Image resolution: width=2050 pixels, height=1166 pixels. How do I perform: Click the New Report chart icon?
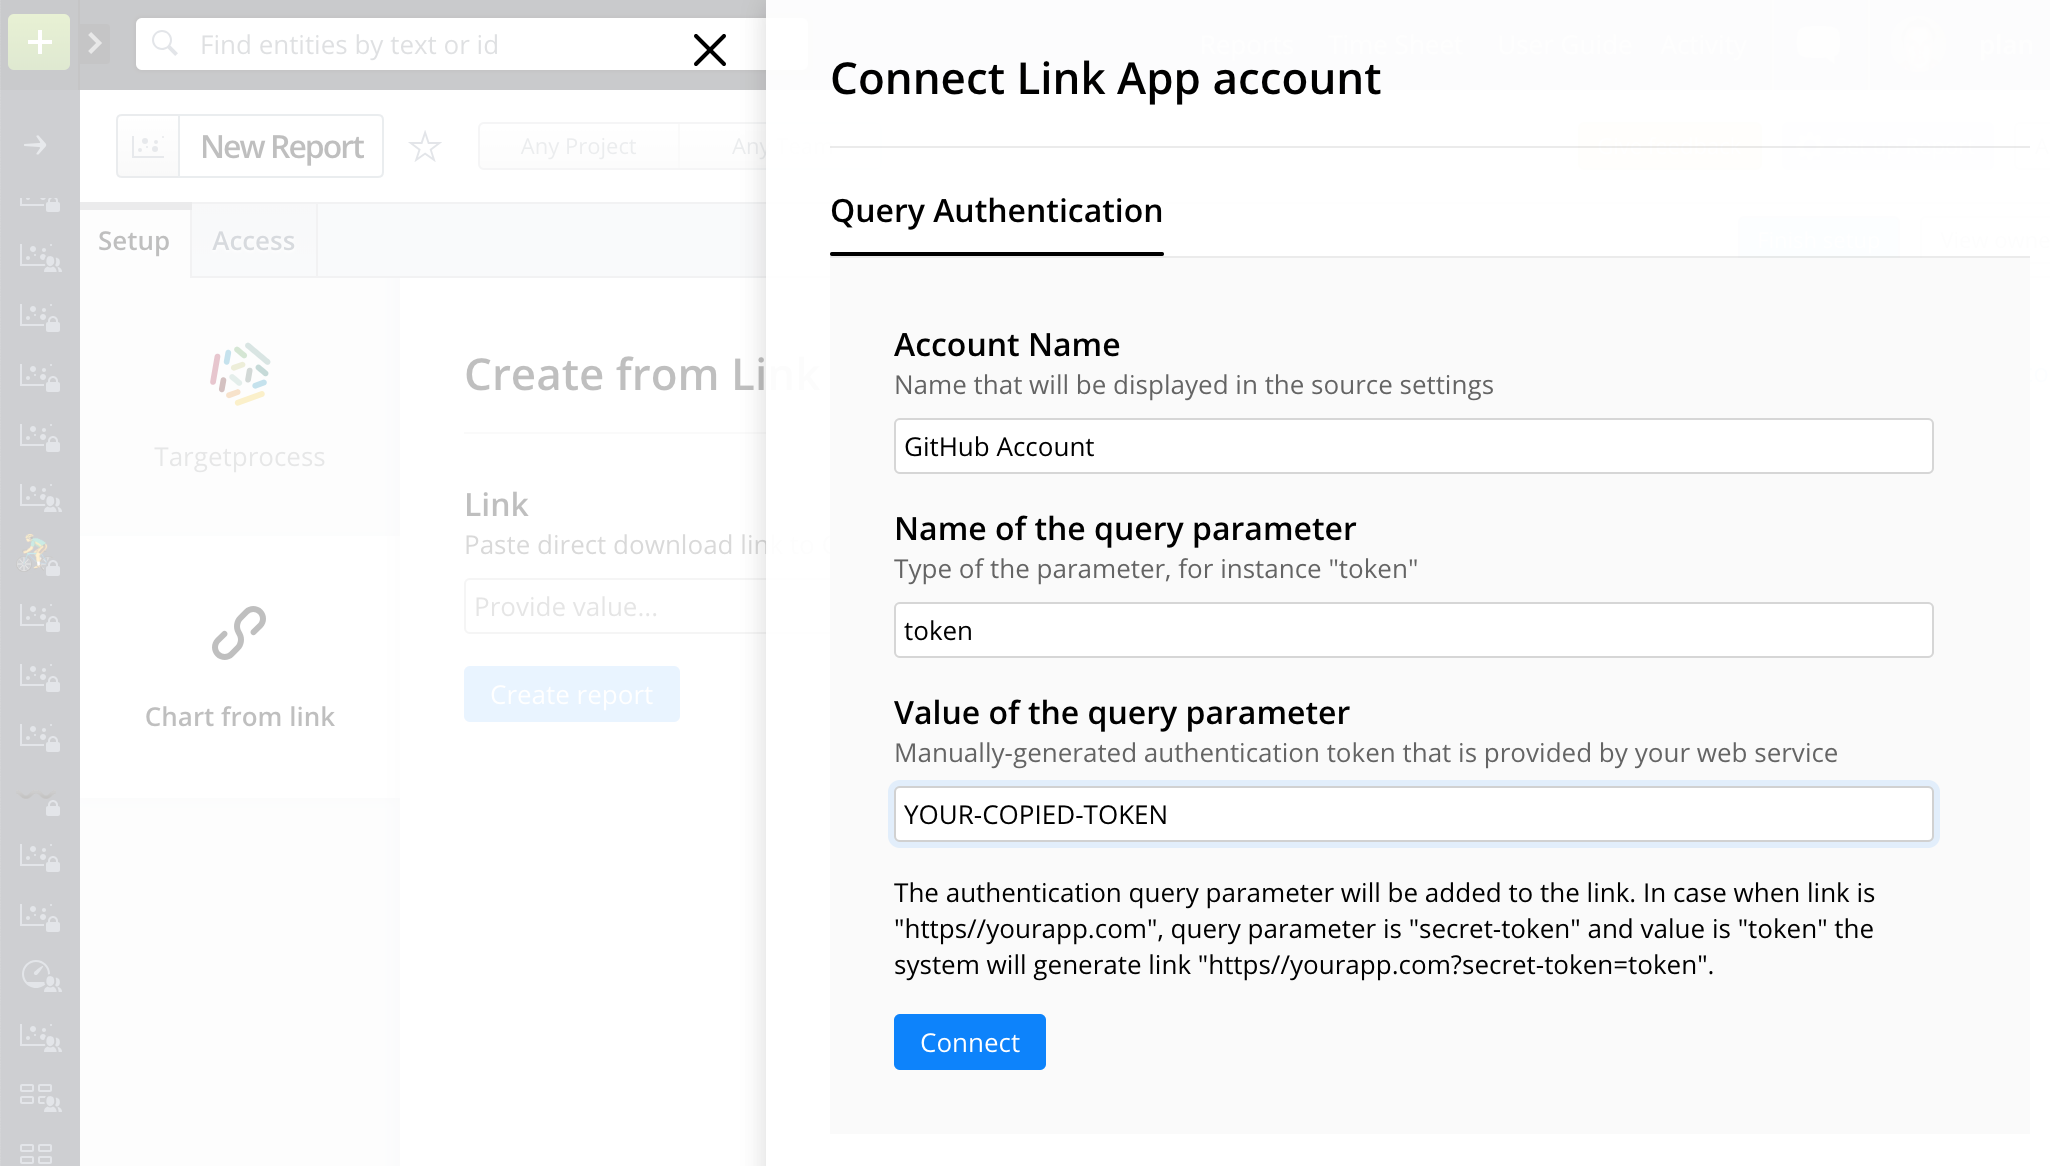(148, 147)
